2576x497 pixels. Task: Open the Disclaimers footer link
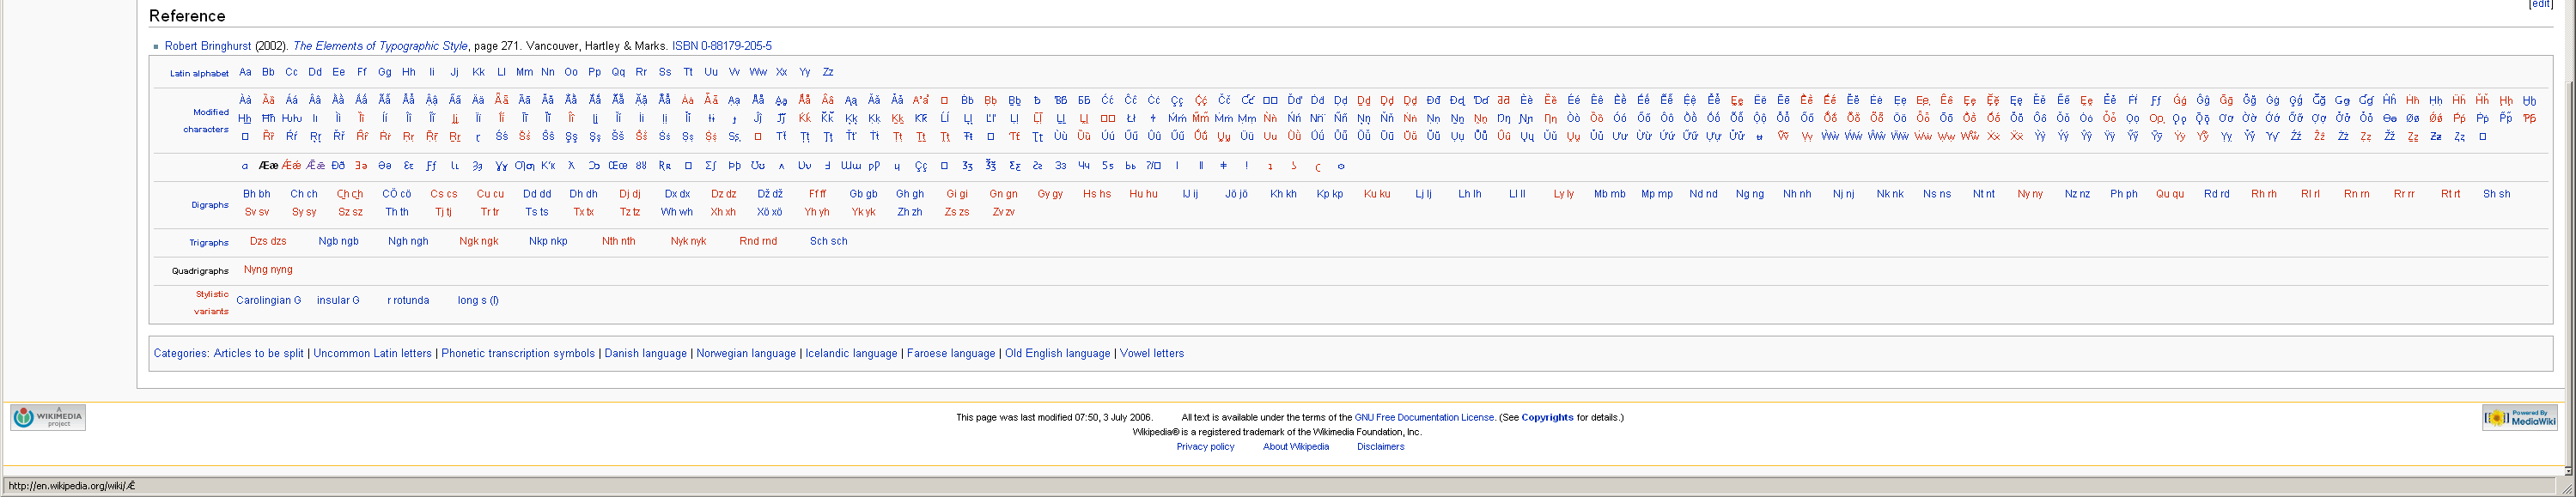pos(1381,447)
